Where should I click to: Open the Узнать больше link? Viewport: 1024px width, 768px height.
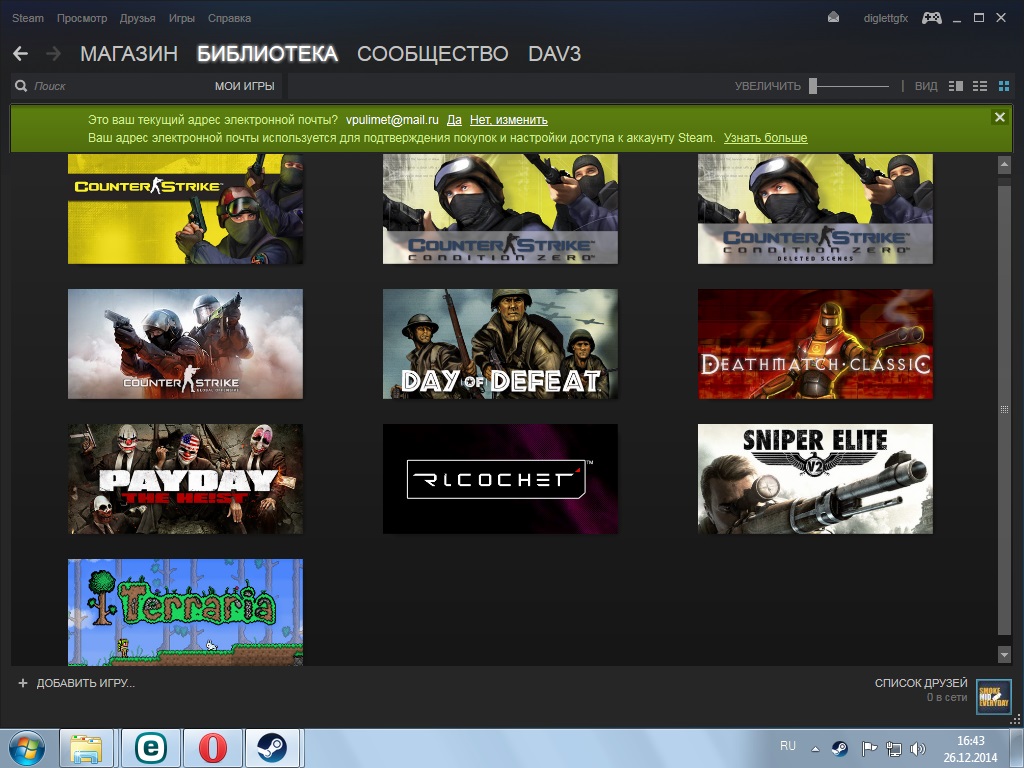click(x=765, y=138)
